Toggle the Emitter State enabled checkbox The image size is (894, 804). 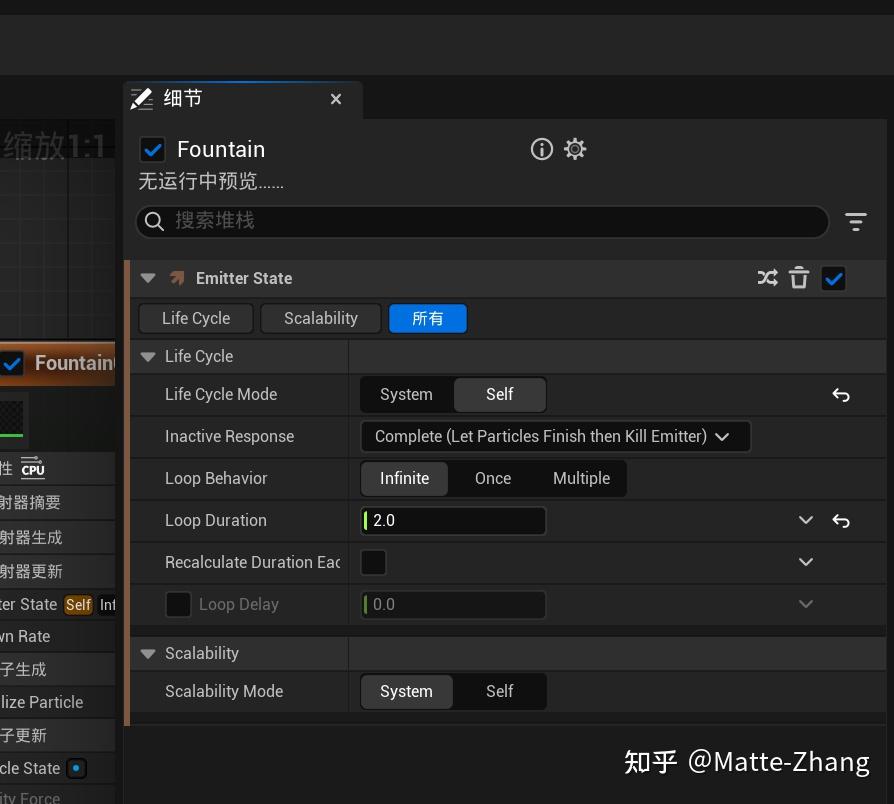[x=833, y=278]
